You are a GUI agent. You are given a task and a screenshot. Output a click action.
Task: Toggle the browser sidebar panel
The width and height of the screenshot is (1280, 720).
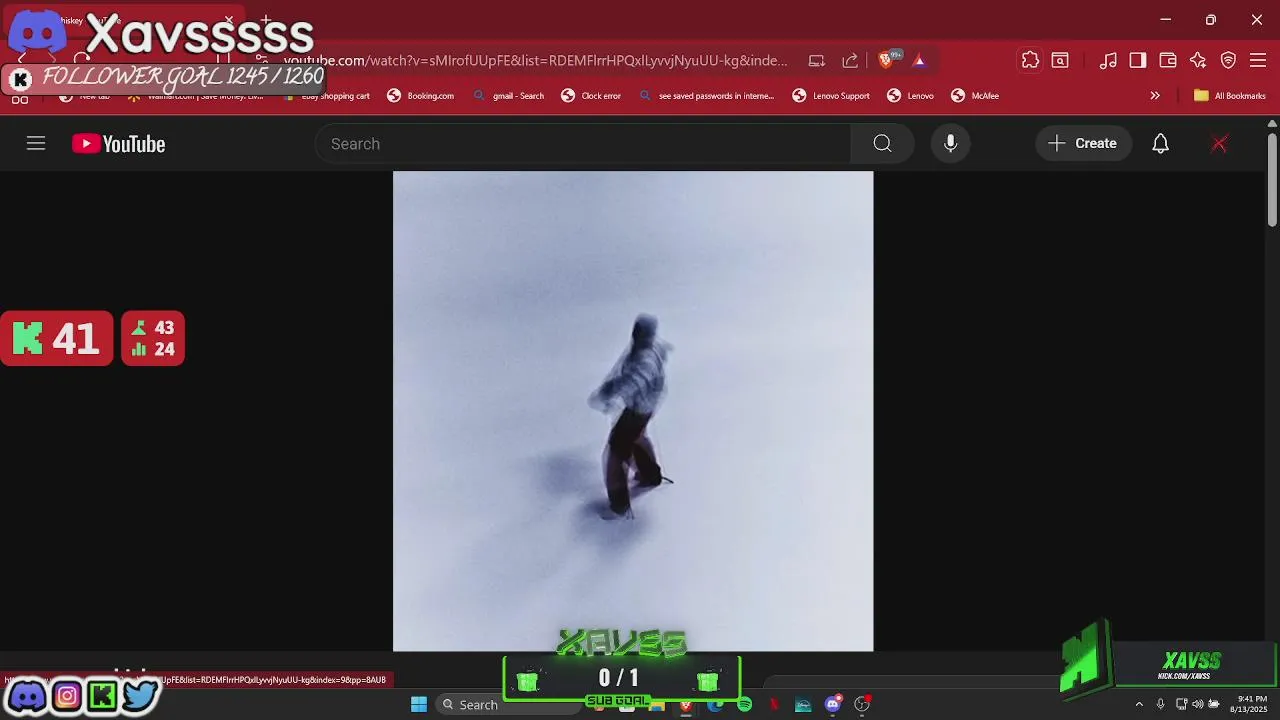(x=1138, y=61)
